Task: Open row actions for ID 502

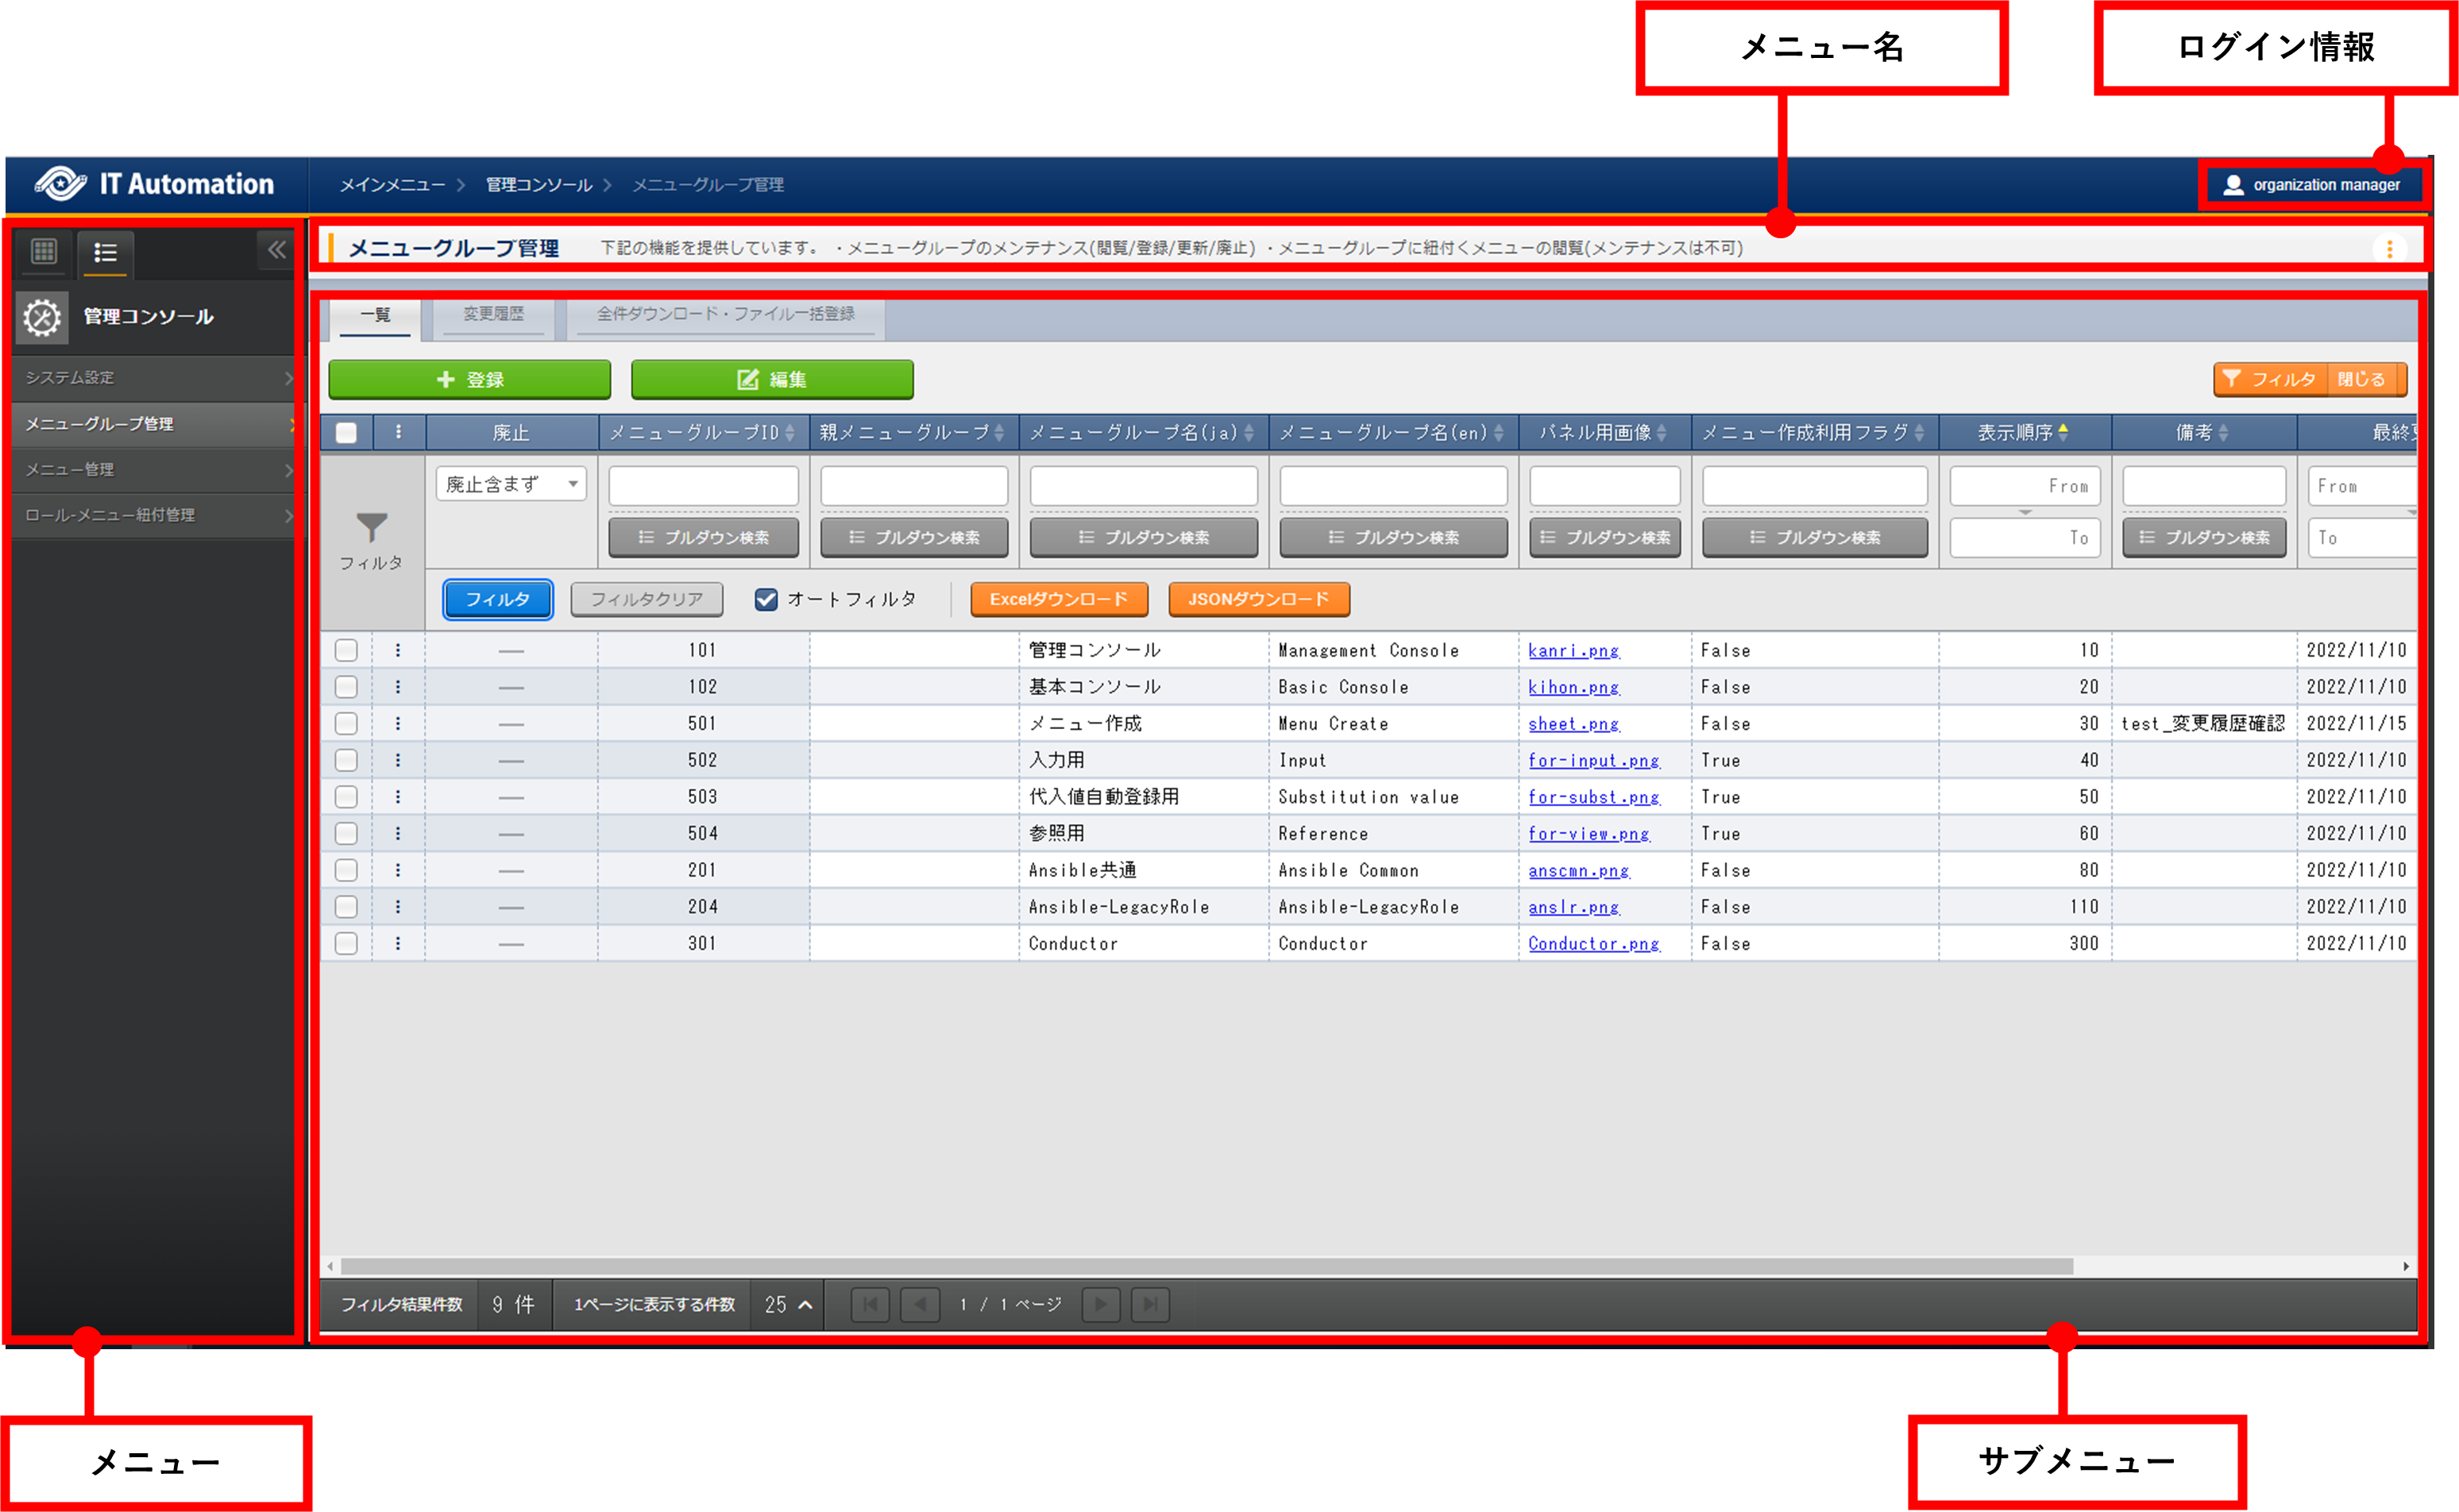Action: (398, 760)
